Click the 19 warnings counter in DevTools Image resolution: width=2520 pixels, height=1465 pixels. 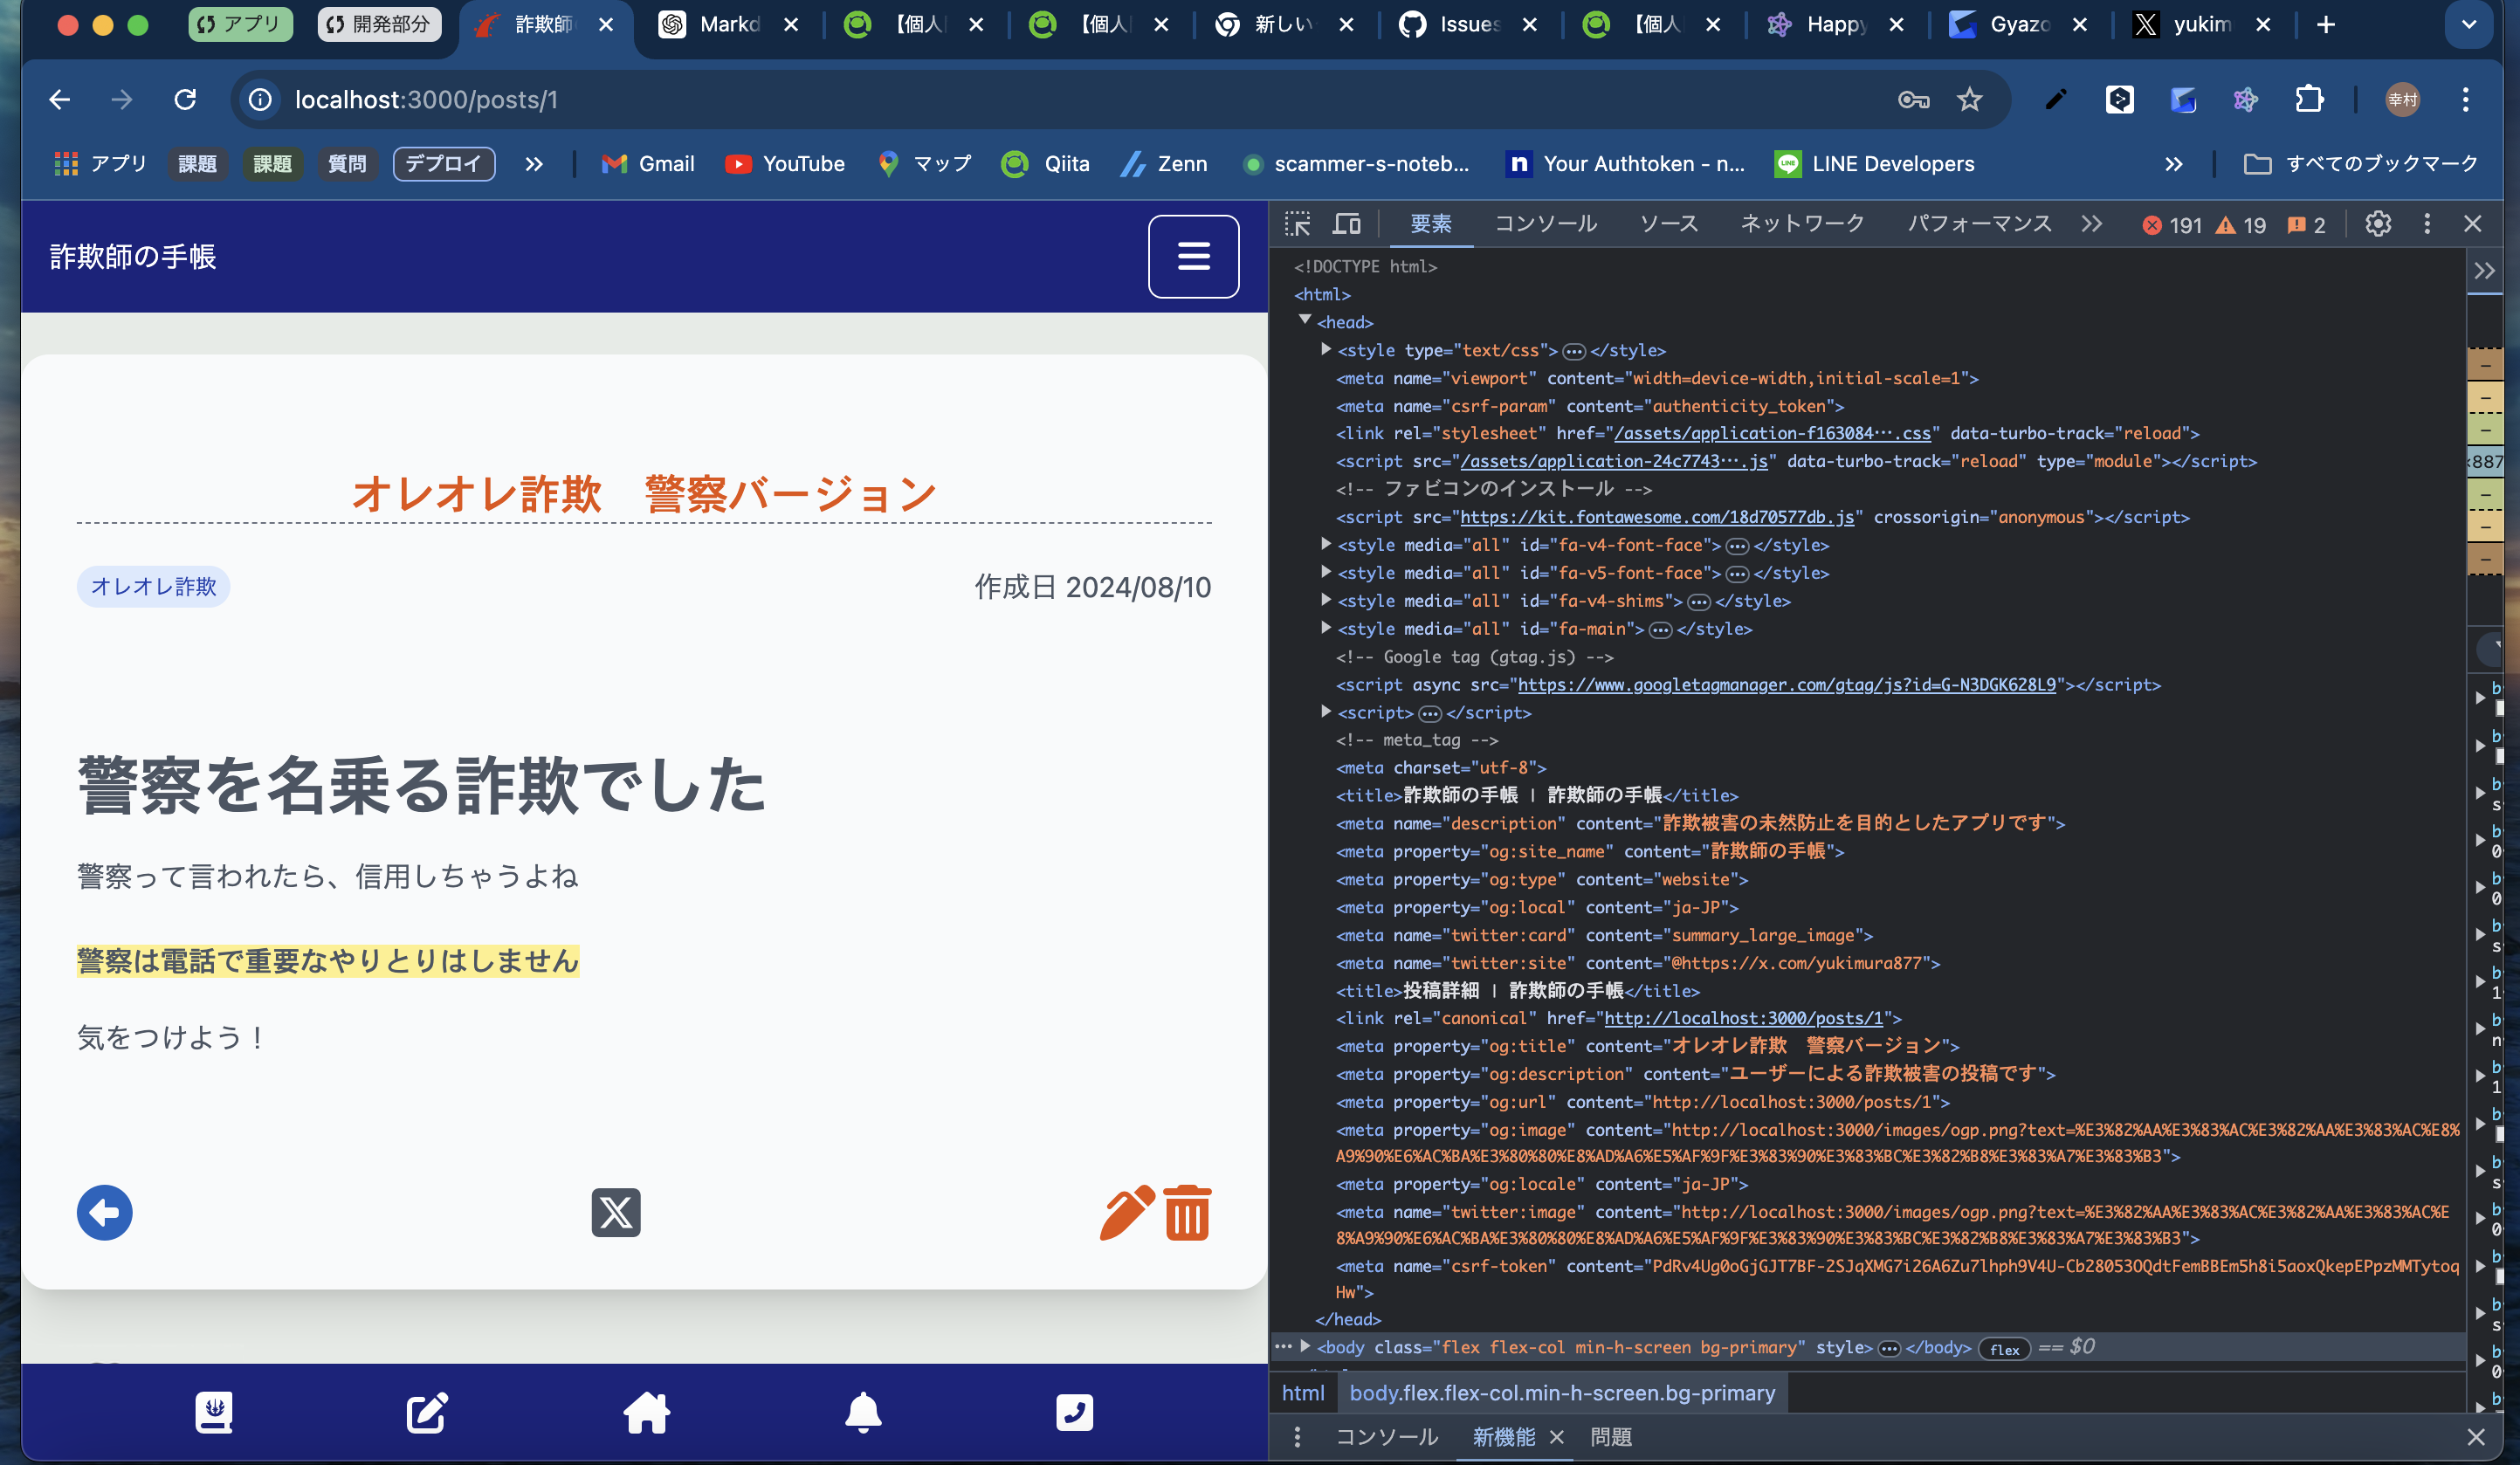[x=2241, y=225]
